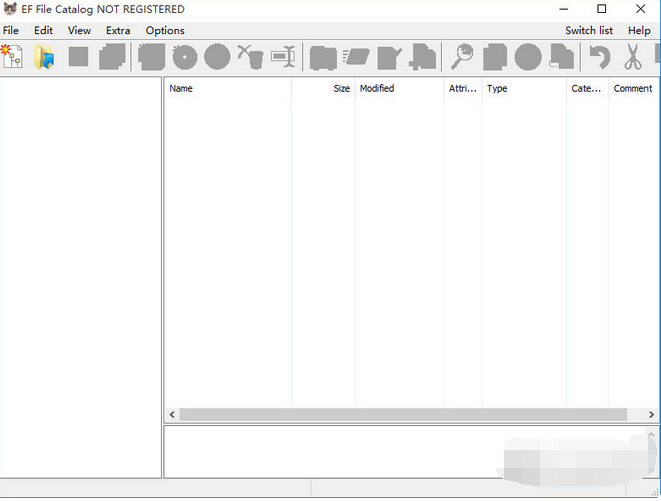Click the Open catalog folder icon

point(45,57)
